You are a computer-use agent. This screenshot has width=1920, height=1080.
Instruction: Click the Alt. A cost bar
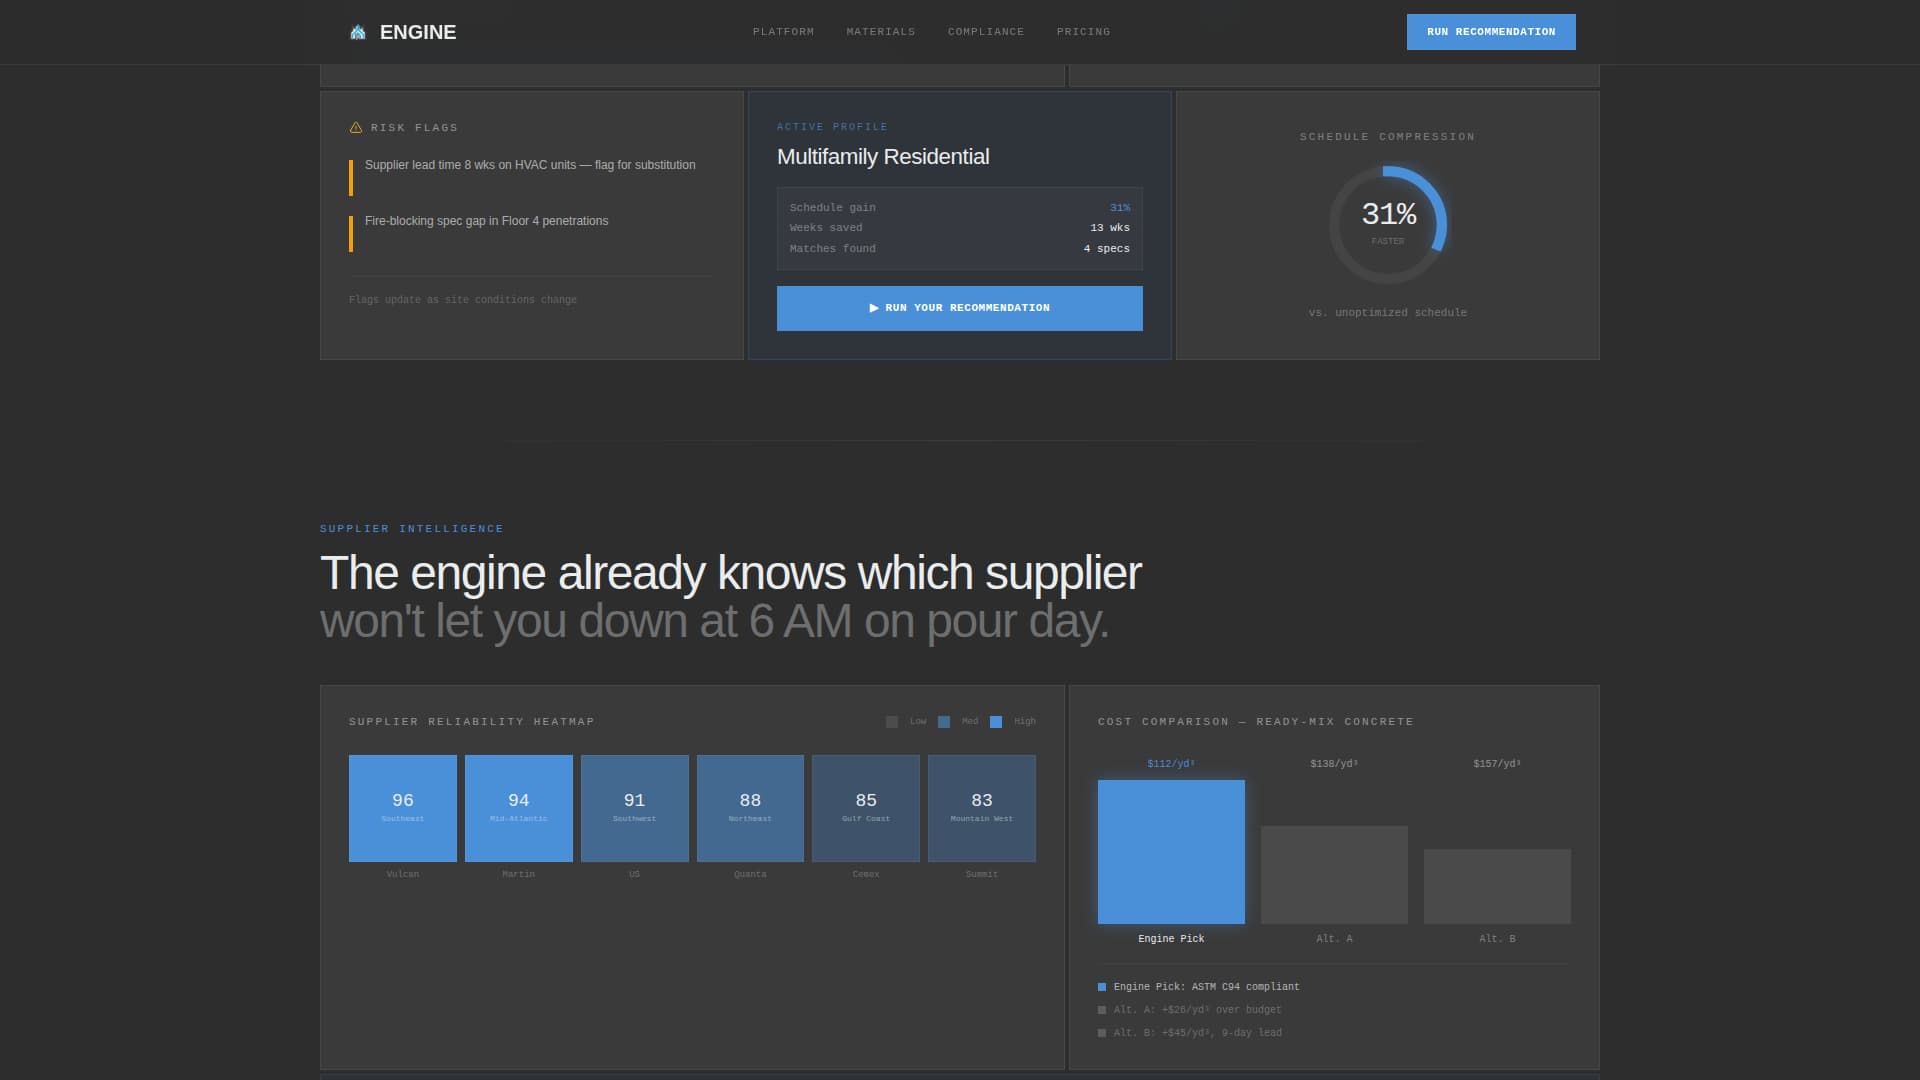click(x=1334, y=875)
